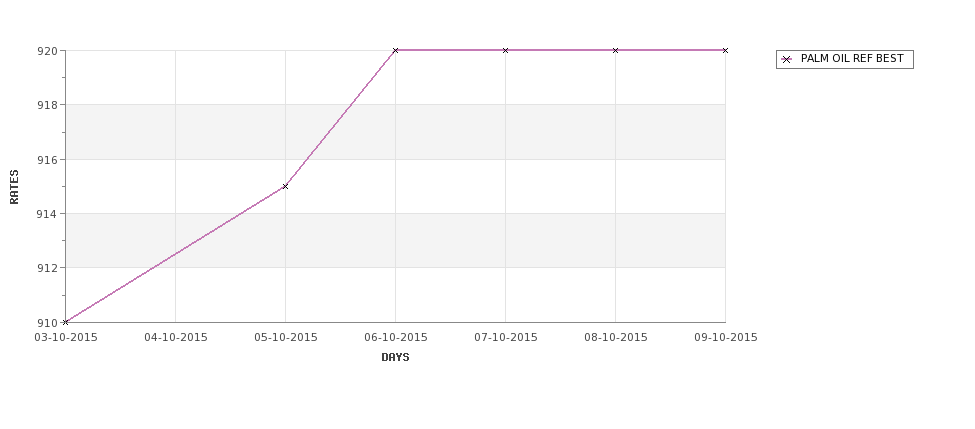Click the last data point at 09-10-2015
The image size is (975, 429).
[x=725, y=50]
